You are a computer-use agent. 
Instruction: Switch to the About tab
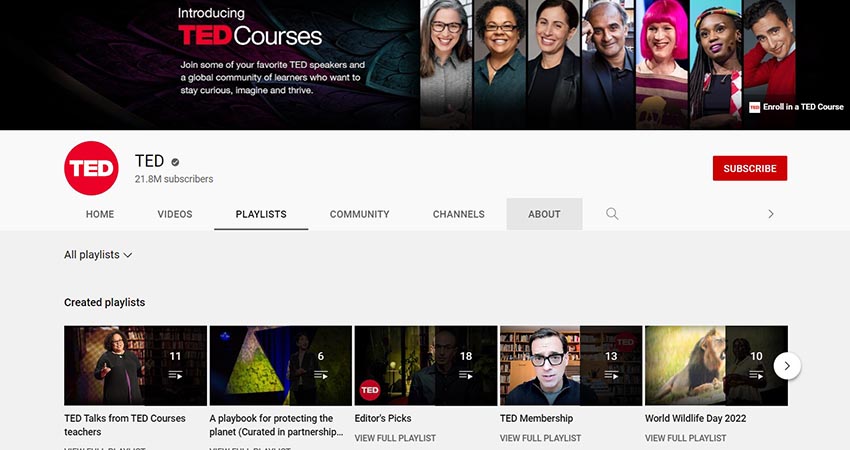click(544, 214)
